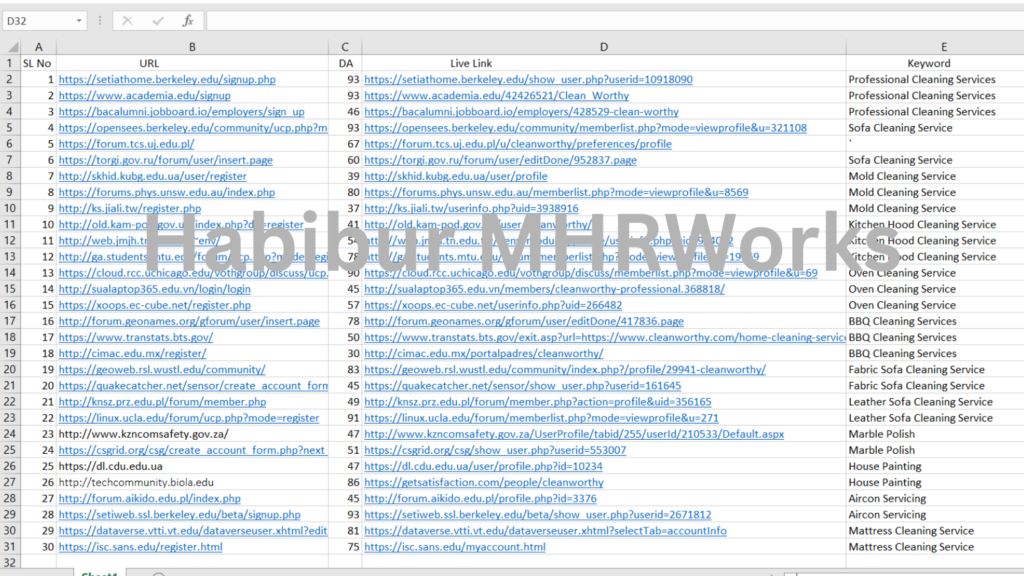Click the Cancel X icon in formula bar
The width and height of the screenshot is (1024, 576).
pos(127,21)
